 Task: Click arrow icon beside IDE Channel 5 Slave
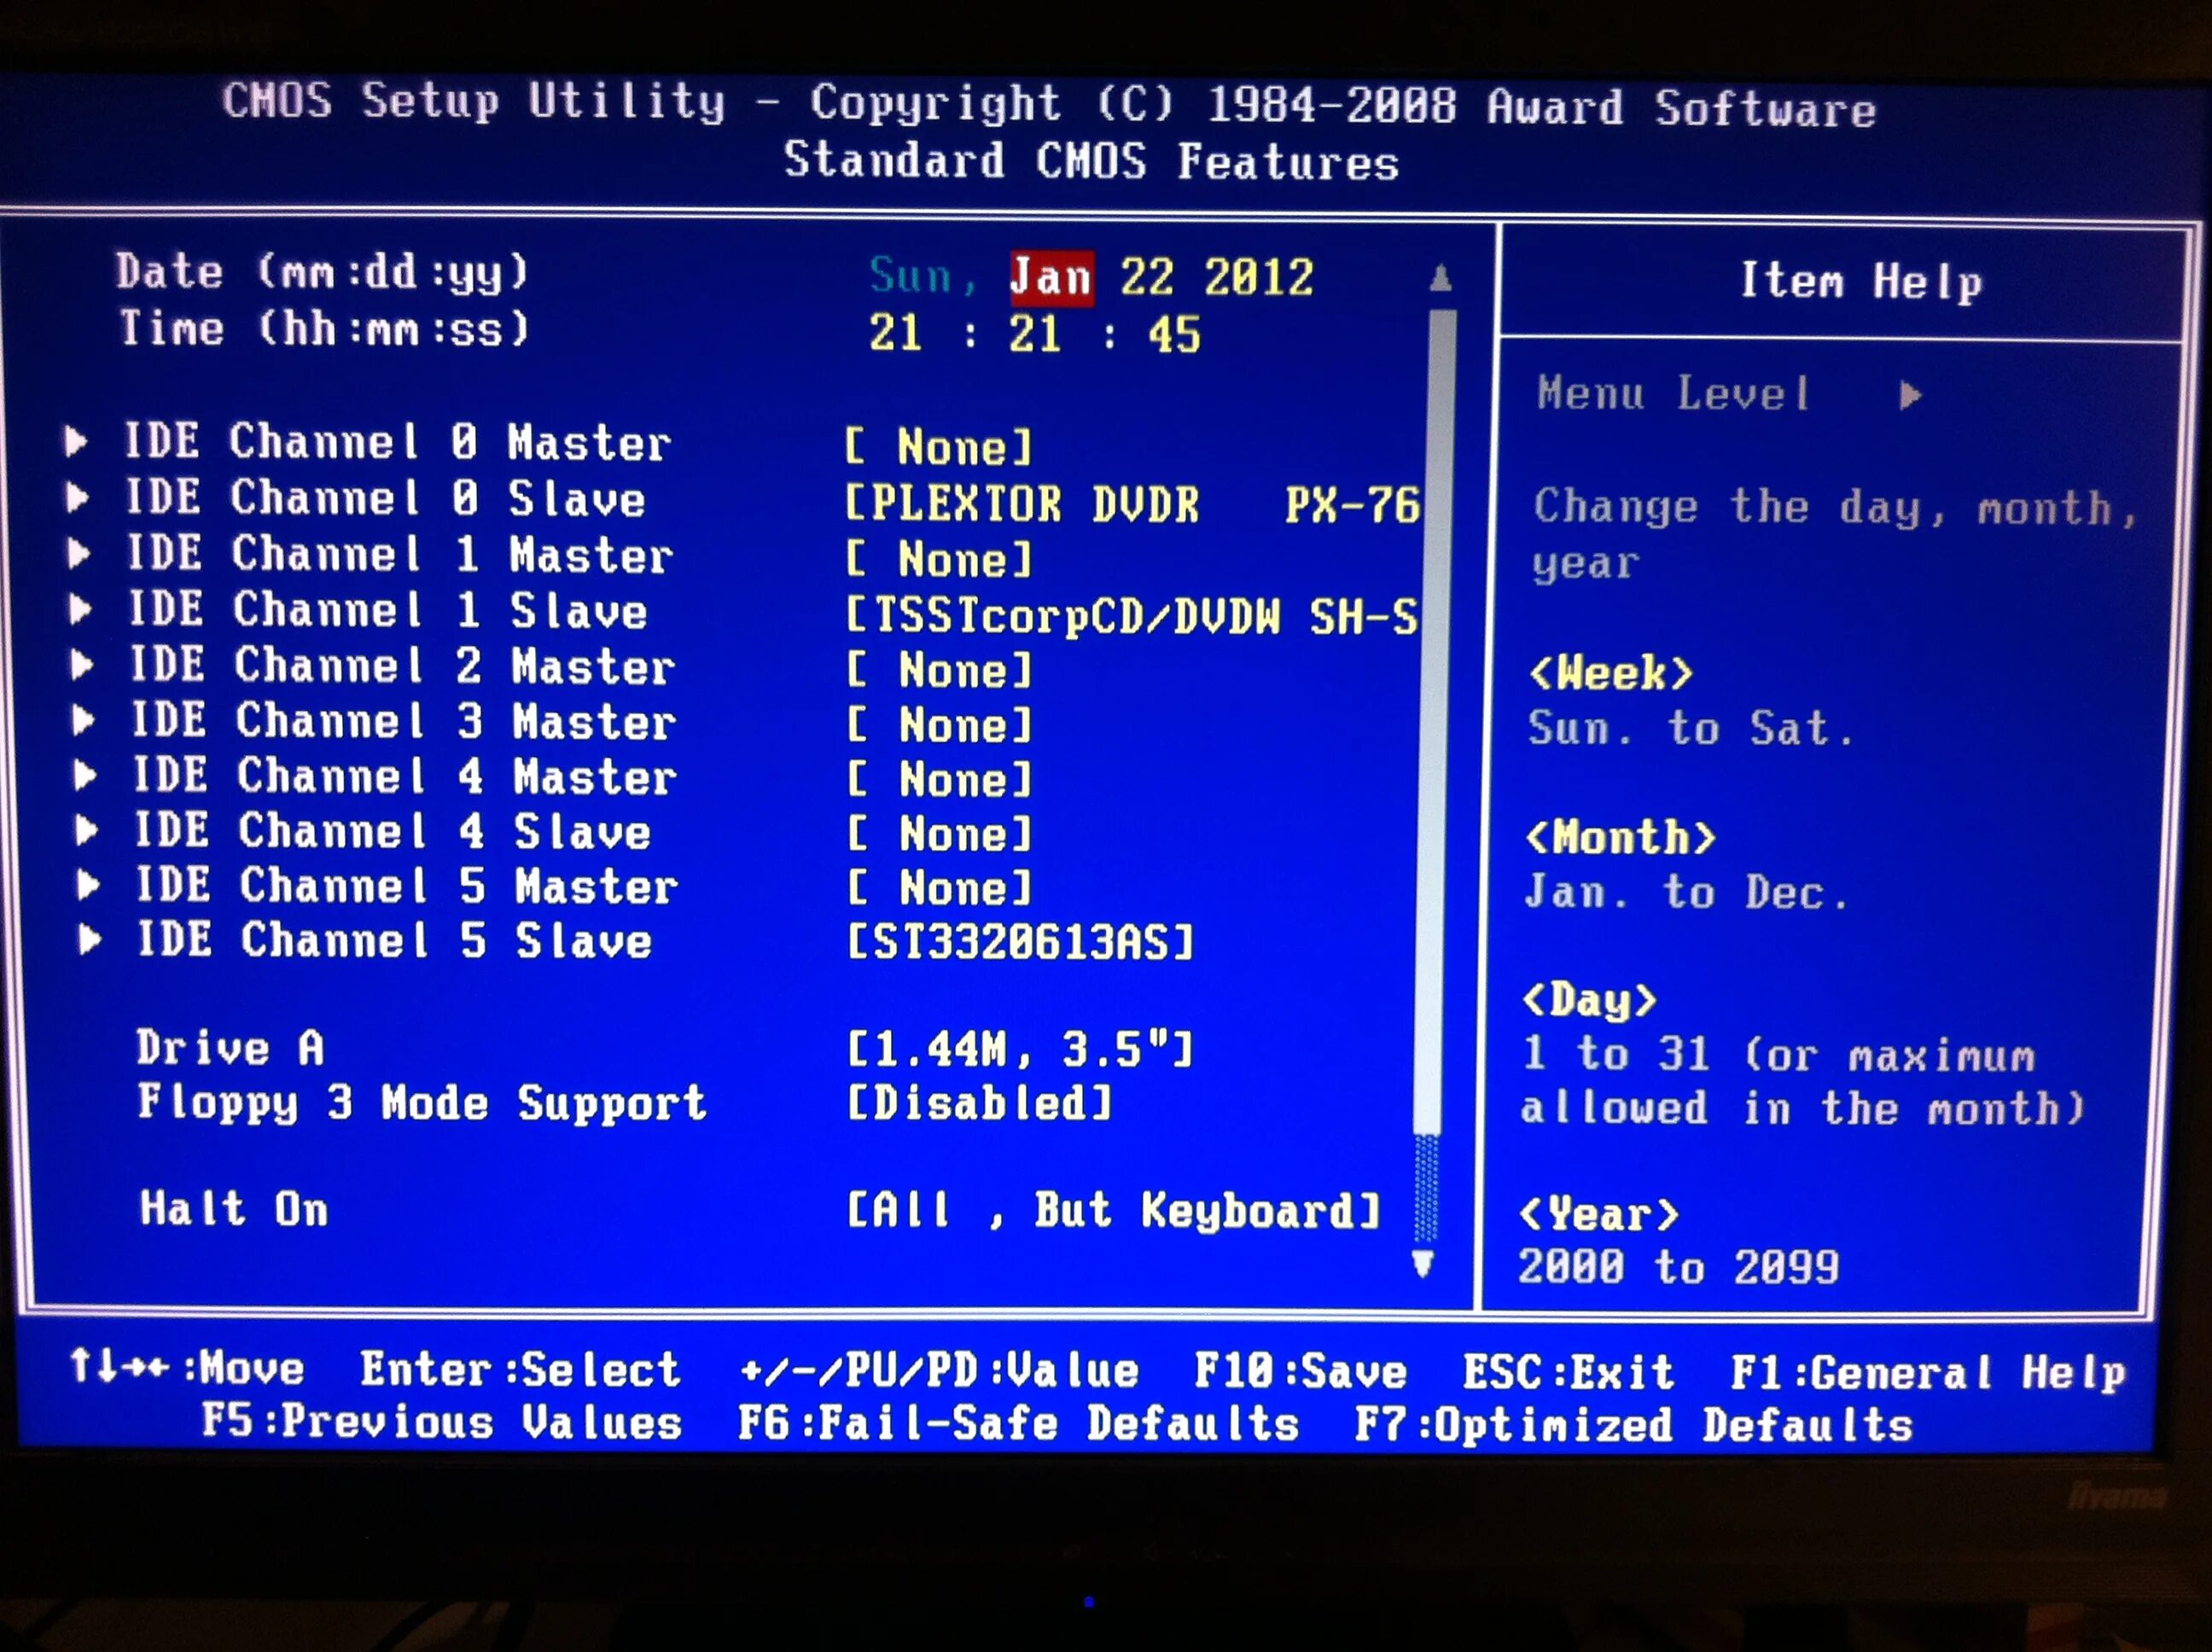[90, 939]
